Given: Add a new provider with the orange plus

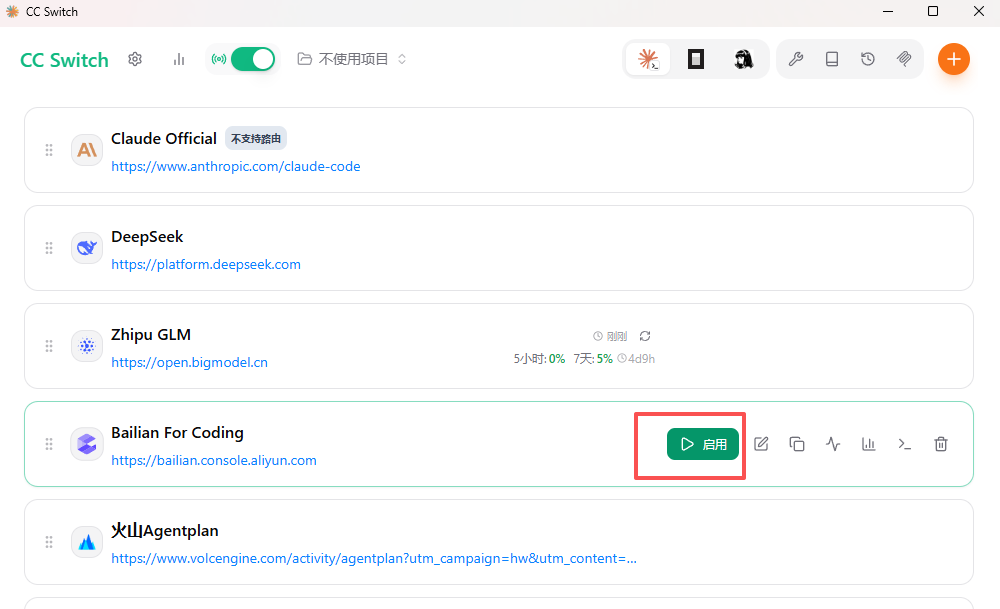Looking at the screenshot, I should click(x=953, y=59).
